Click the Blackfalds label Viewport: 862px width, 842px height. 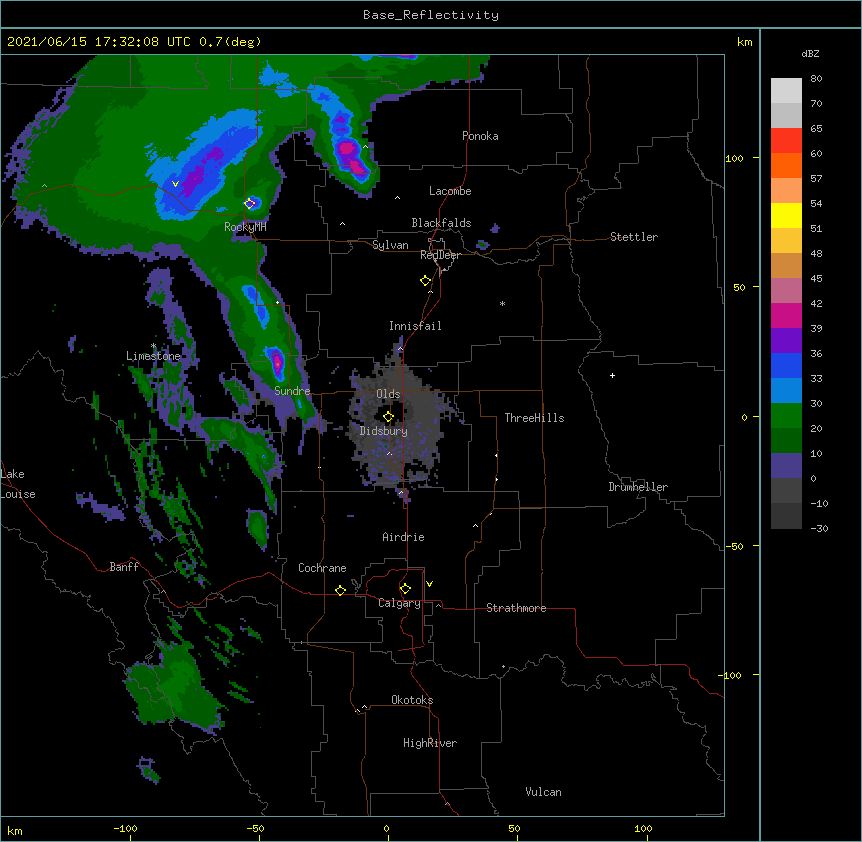[441, 223]
